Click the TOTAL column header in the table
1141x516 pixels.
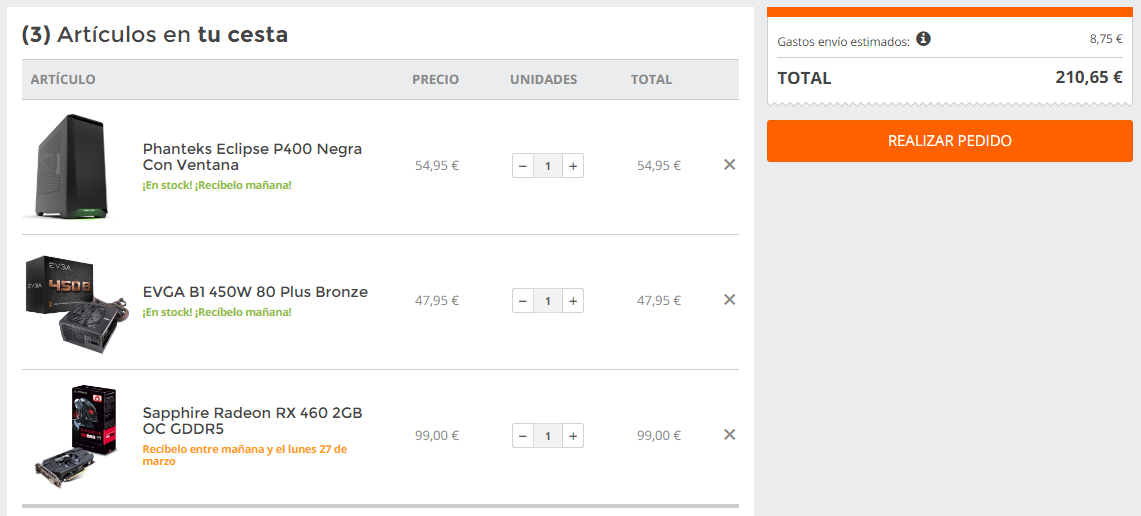[x=651, y=79]
